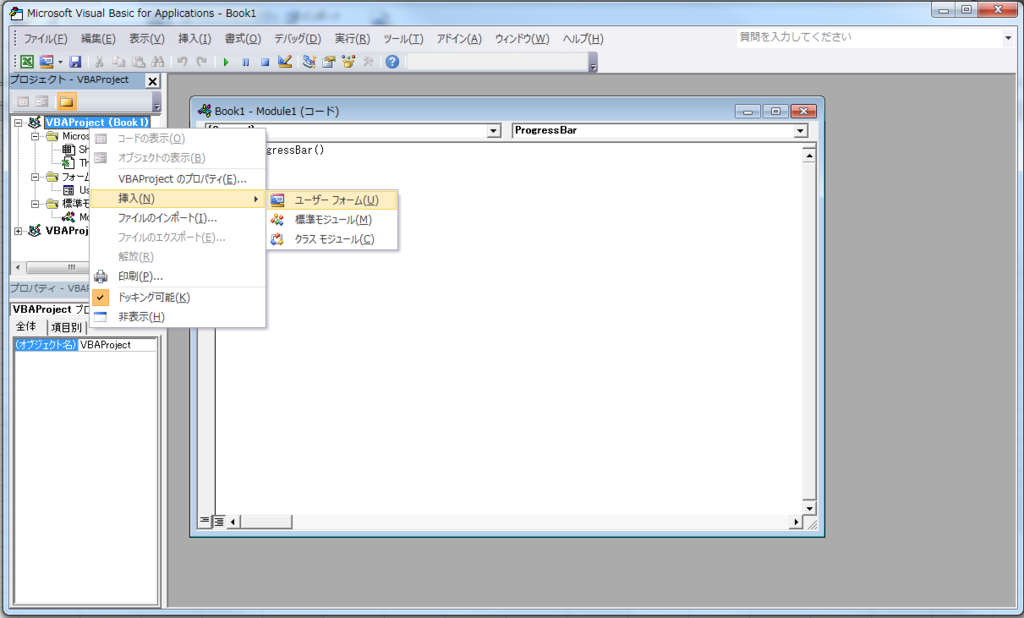Open the ヘルプ(H) menu
Viewport: 1024px width, 618px height.
pos(583,39)
